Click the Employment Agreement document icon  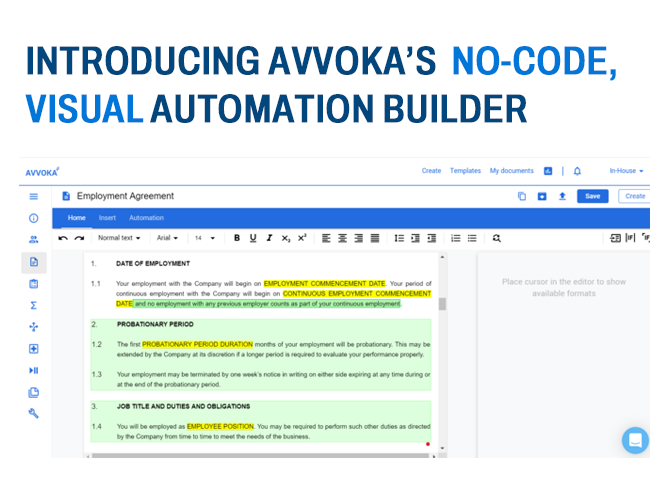click(66, 196)
